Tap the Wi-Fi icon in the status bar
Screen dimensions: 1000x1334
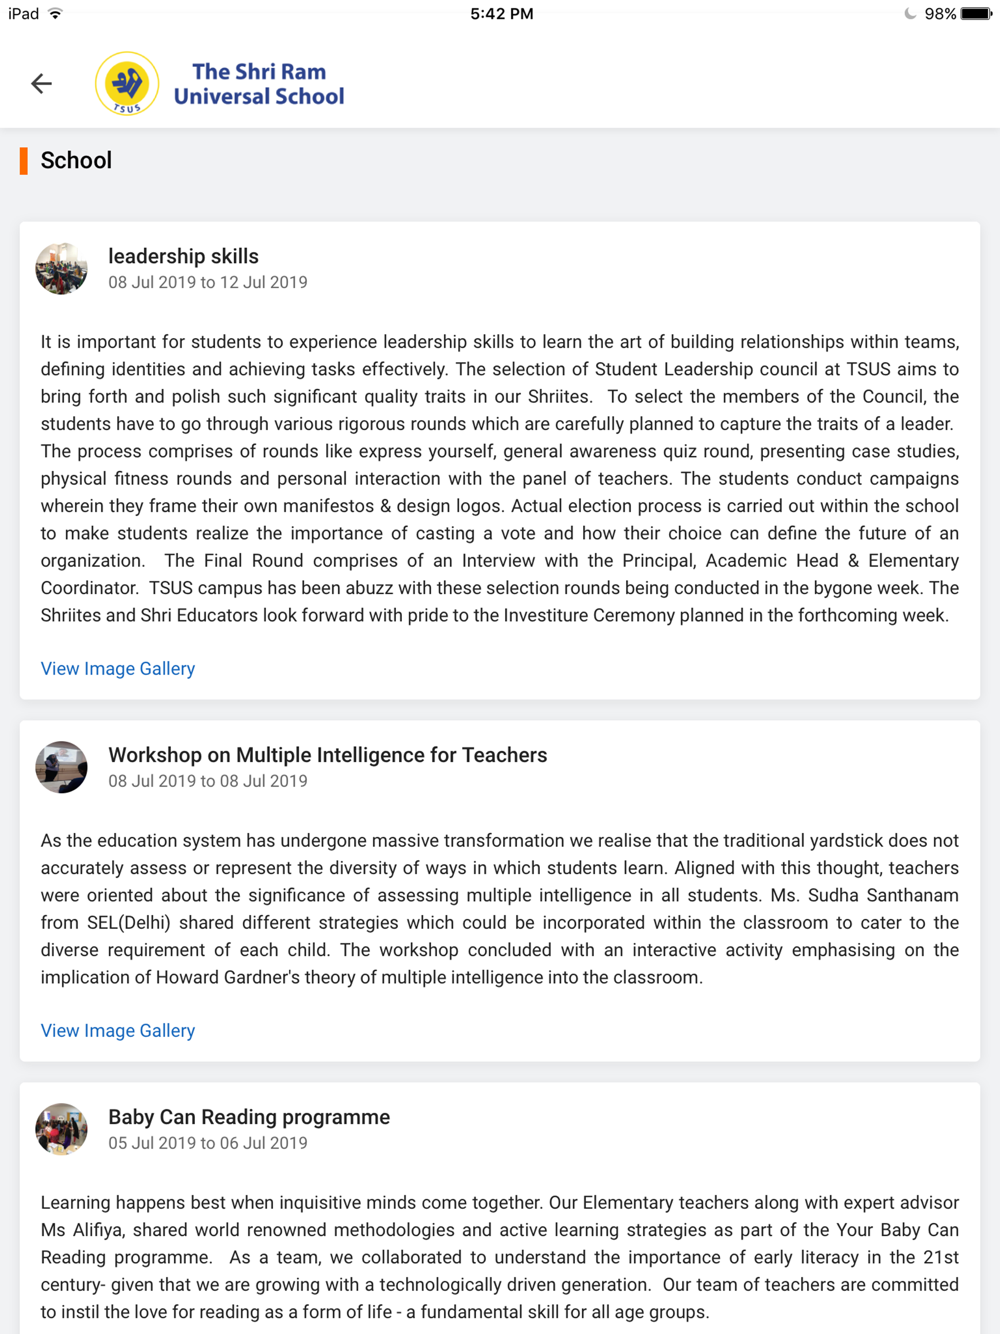(x=56, y=14)
